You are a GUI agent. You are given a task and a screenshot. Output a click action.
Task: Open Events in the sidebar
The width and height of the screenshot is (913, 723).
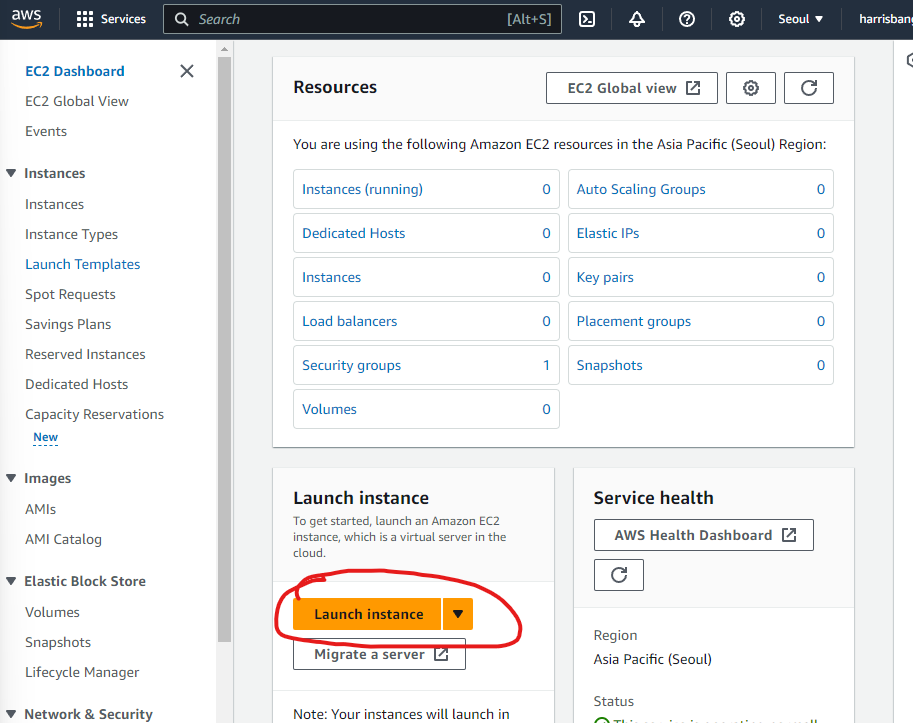pyautogui.click(x=46, y=131)
